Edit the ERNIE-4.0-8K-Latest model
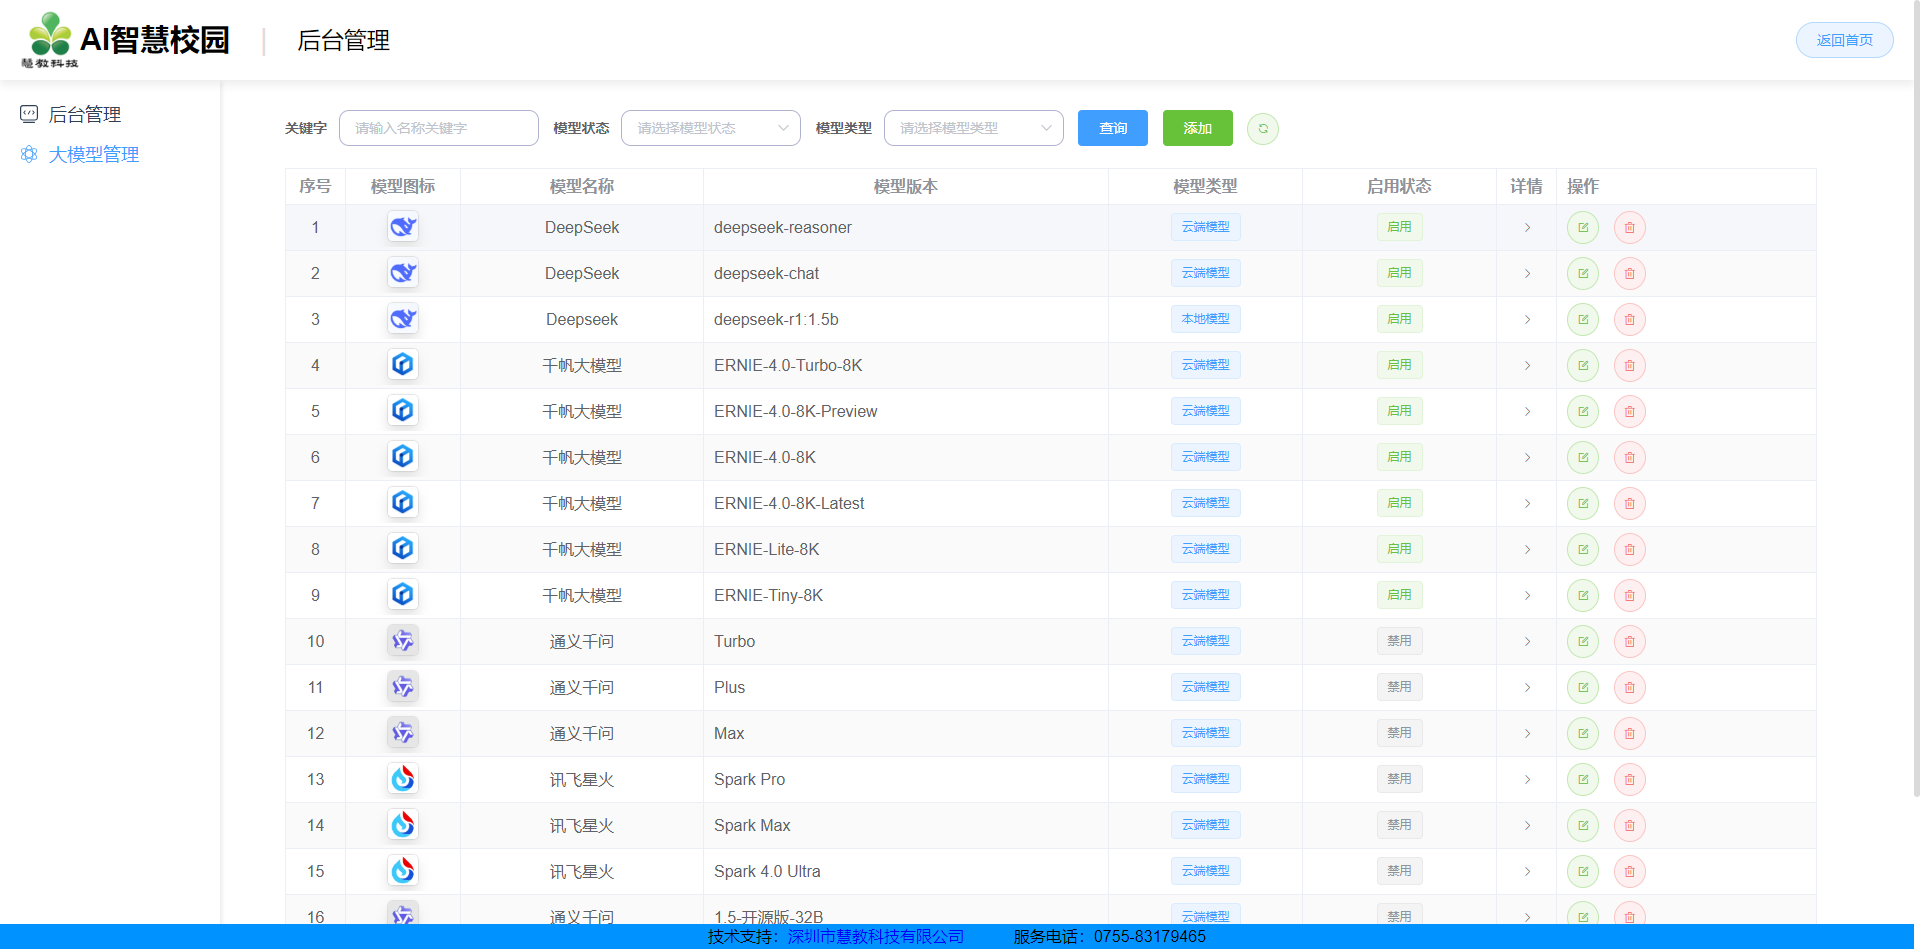Image resolution: width=1920 pixels, height=949 pixels. click(1583, 503)
